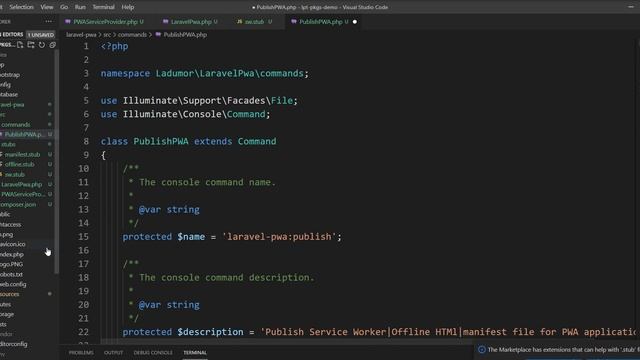
Task: Click commands in the breadcrumb path
Action: [132, 35]
